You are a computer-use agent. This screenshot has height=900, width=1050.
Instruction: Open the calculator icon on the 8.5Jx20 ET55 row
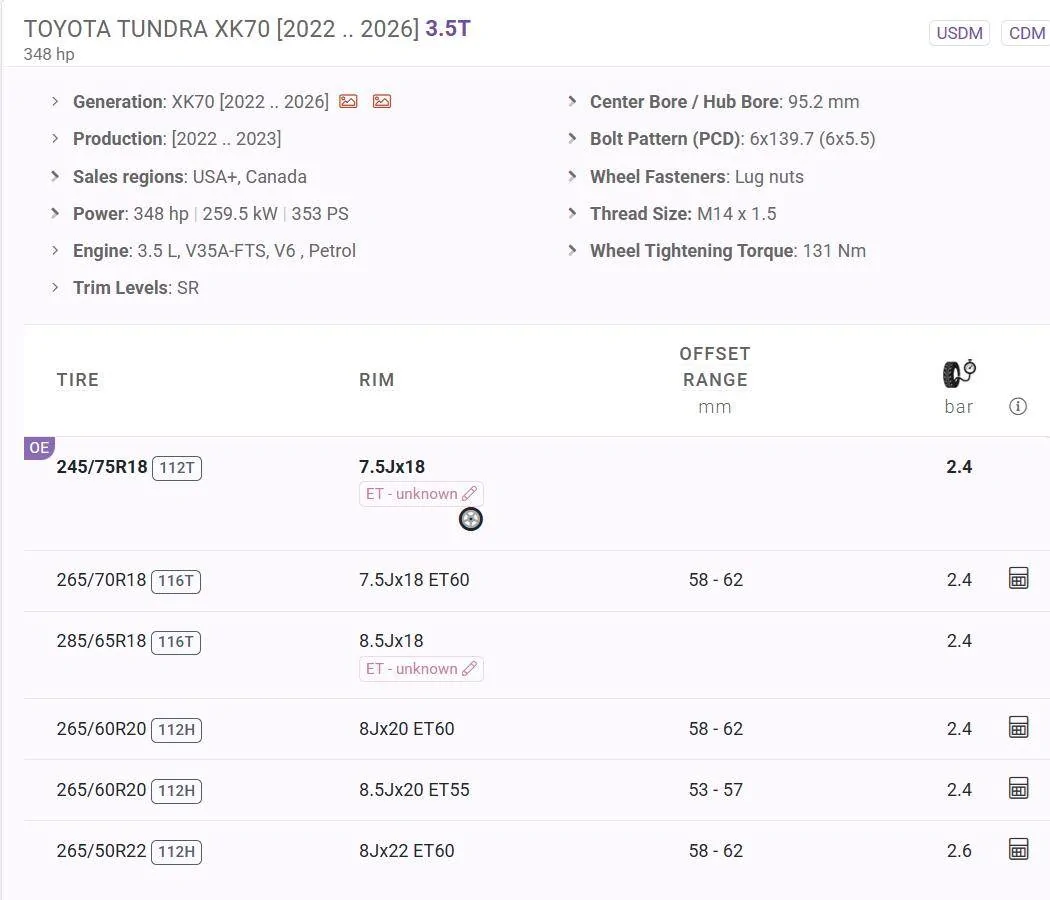pyautogui.click(x=1018, y=789)
